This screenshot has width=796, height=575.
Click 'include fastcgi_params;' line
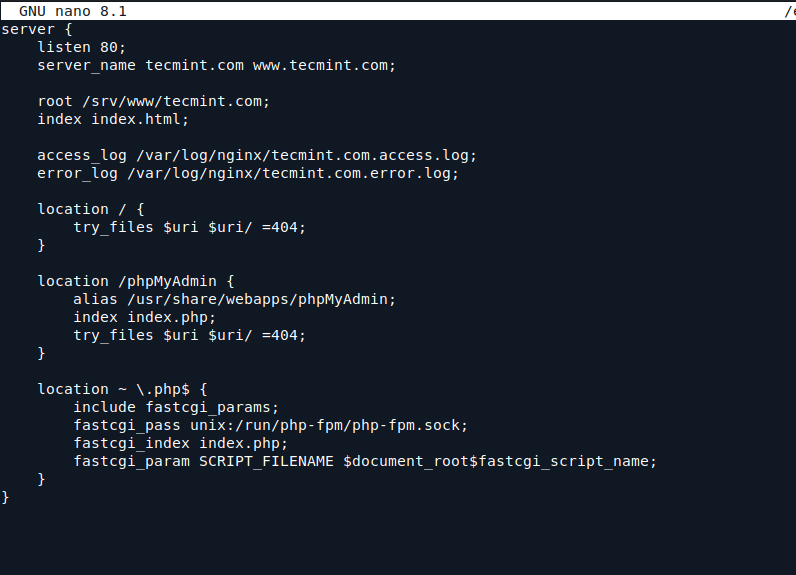(x=176, y=407)
